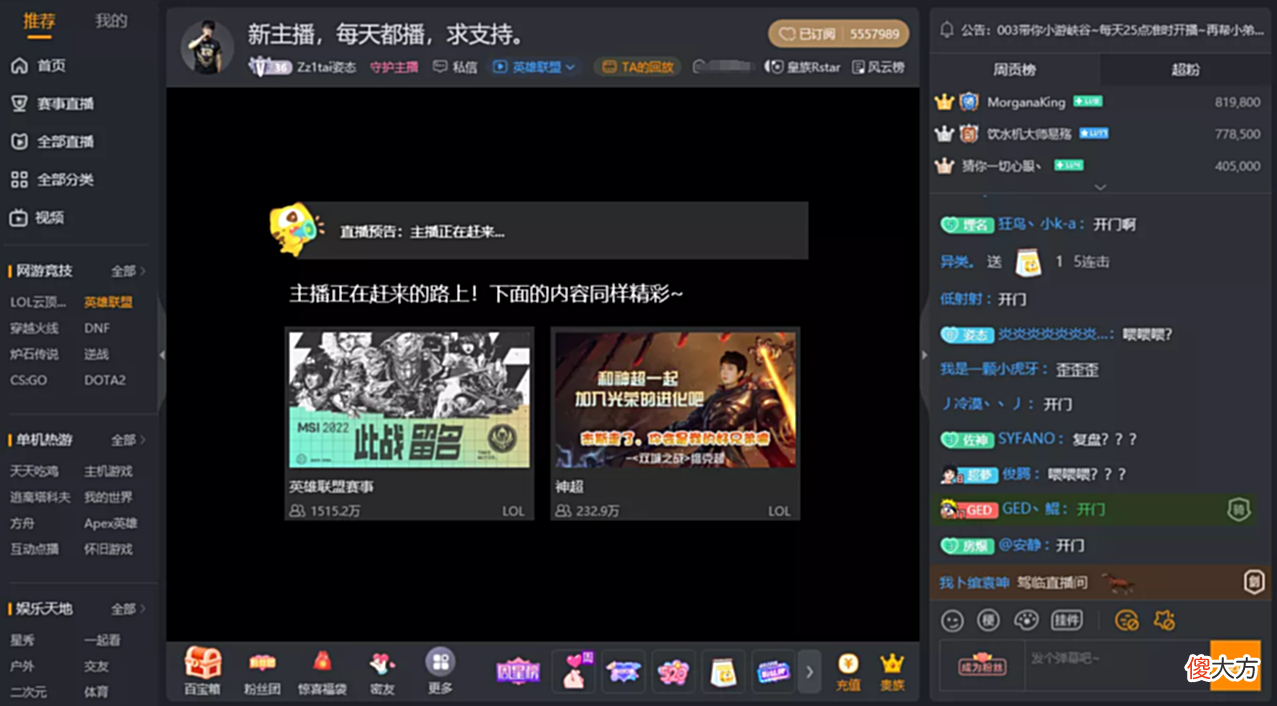The height and width of the screenshot is (706, 1277).
Task: Open the 更多 more gifts icon
Action: pyautogui.click(x=440, y=671)
